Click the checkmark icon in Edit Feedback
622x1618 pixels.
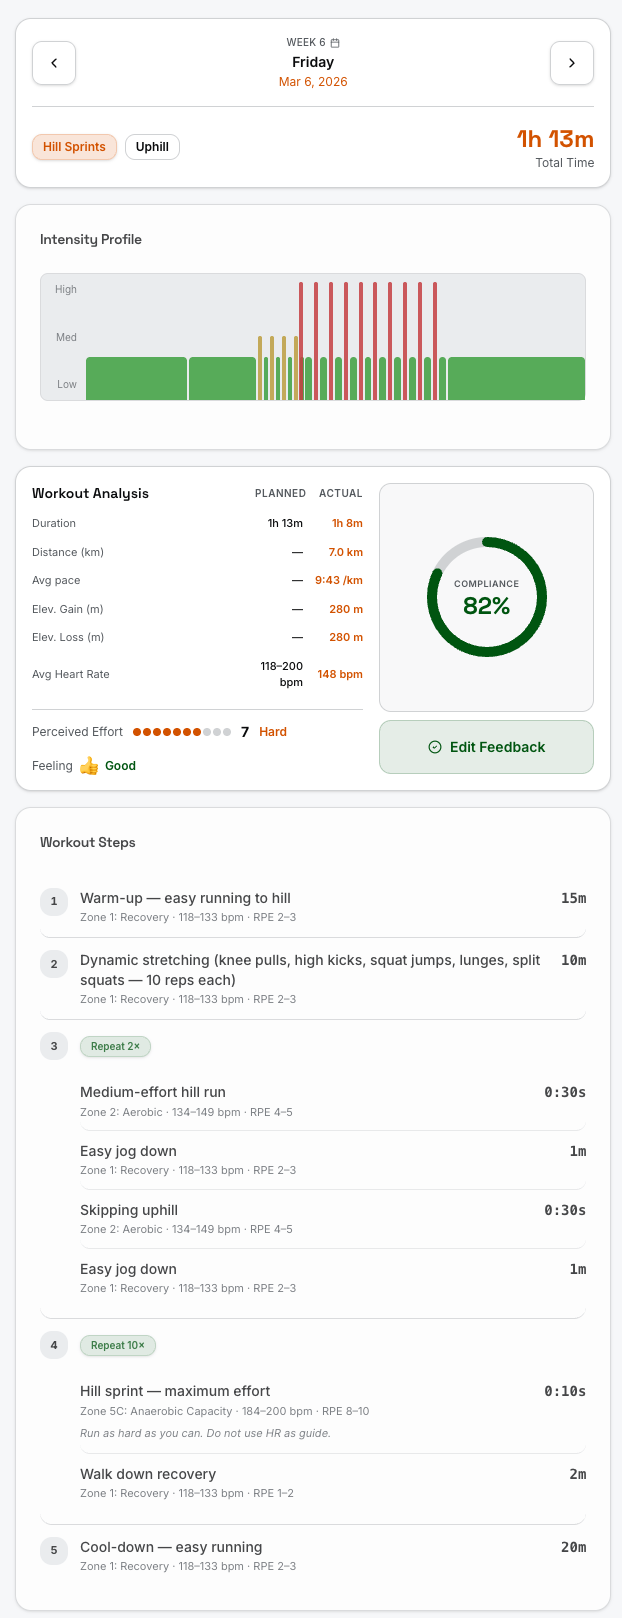pos(434,747)
